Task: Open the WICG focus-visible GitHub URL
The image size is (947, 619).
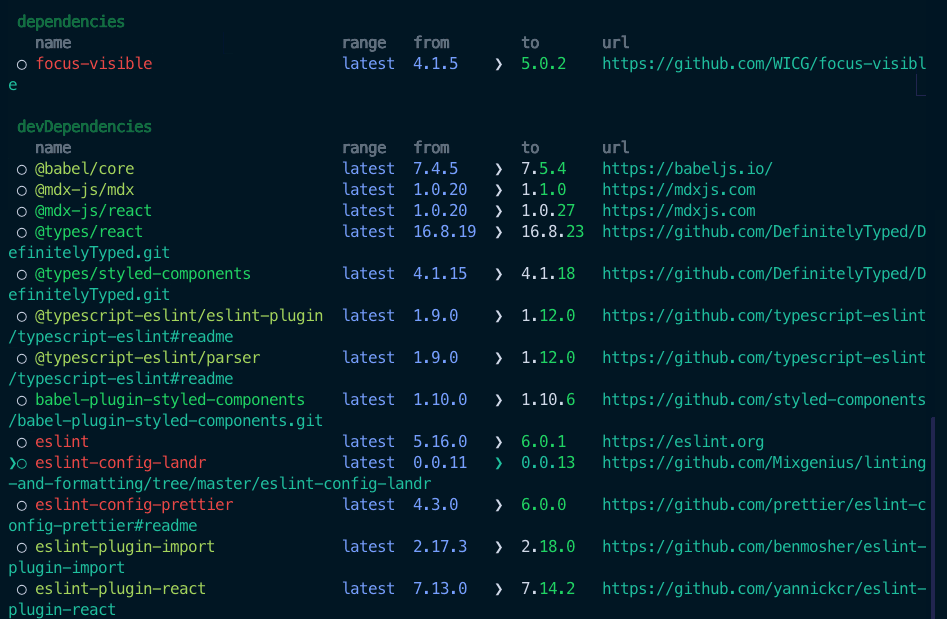Action: tap(763, 63)
